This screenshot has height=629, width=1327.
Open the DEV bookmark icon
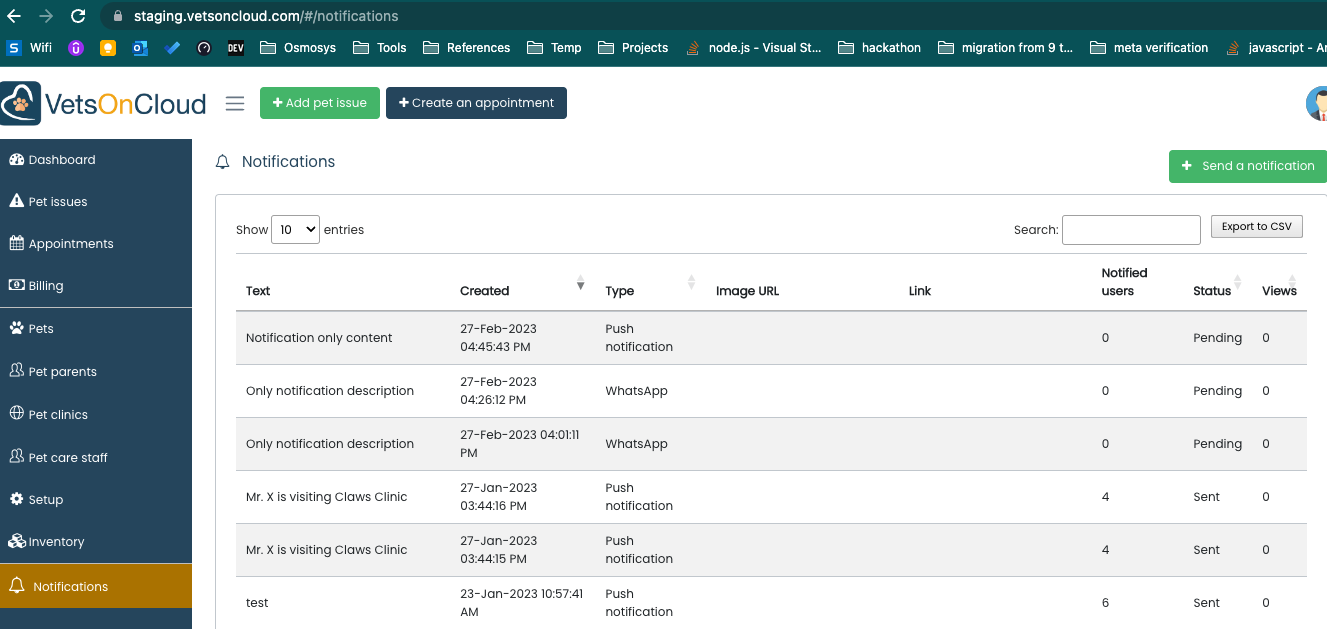pos(235,47)
